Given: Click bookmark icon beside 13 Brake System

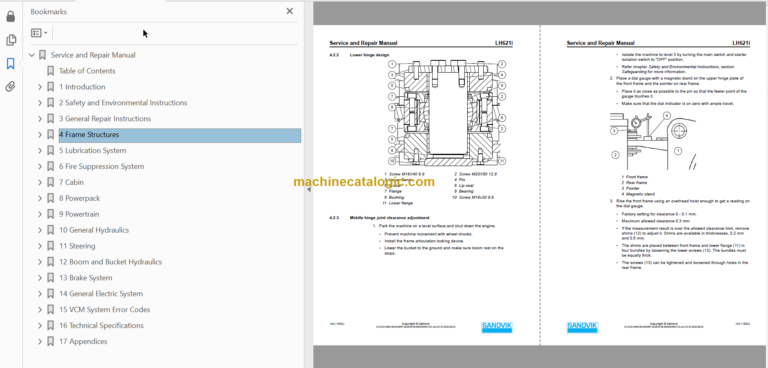Looking at the screenshot, I should point(50,278).
